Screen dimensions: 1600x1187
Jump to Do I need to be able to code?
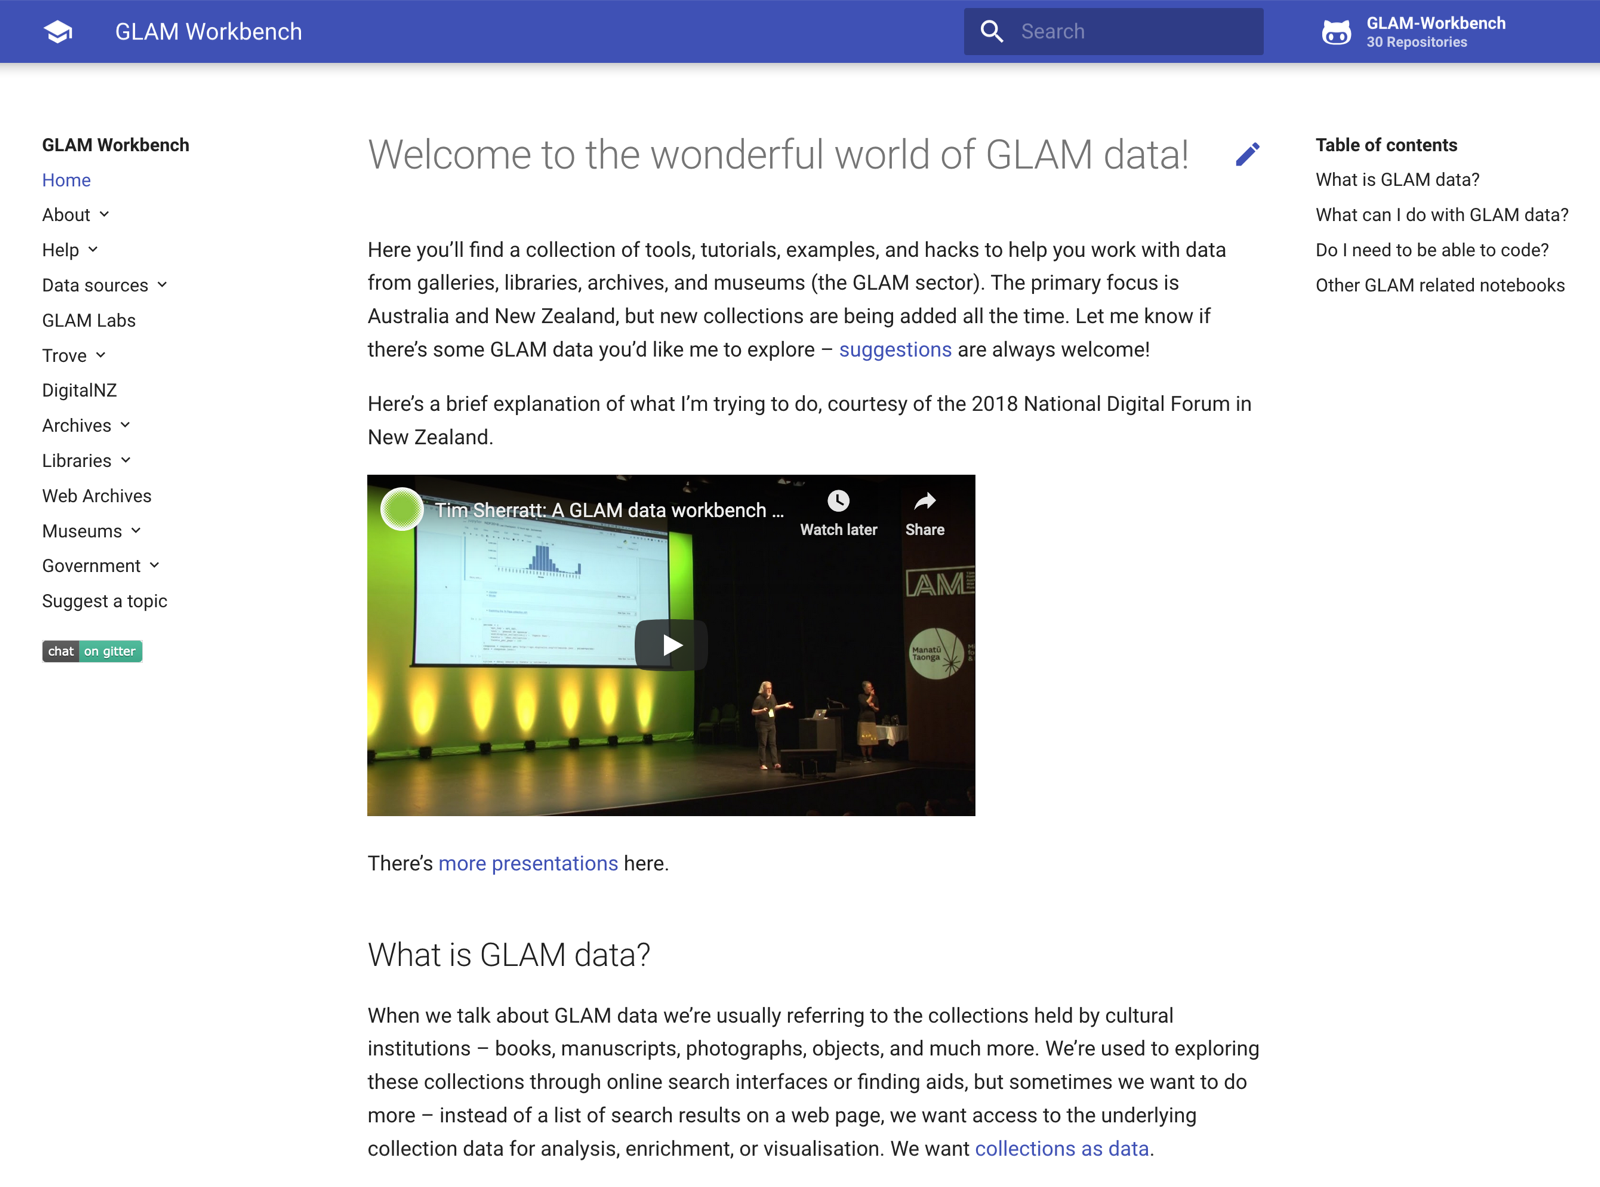coord(1432,250)
